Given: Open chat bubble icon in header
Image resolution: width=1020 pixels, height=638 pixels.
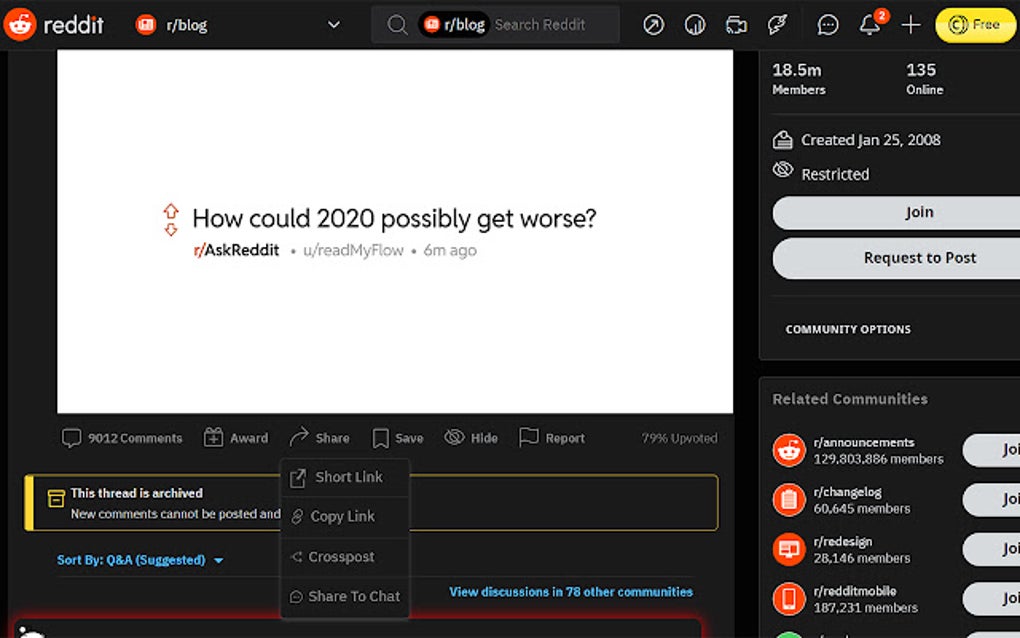Looking at the screenshot, I should pos(827,25).
